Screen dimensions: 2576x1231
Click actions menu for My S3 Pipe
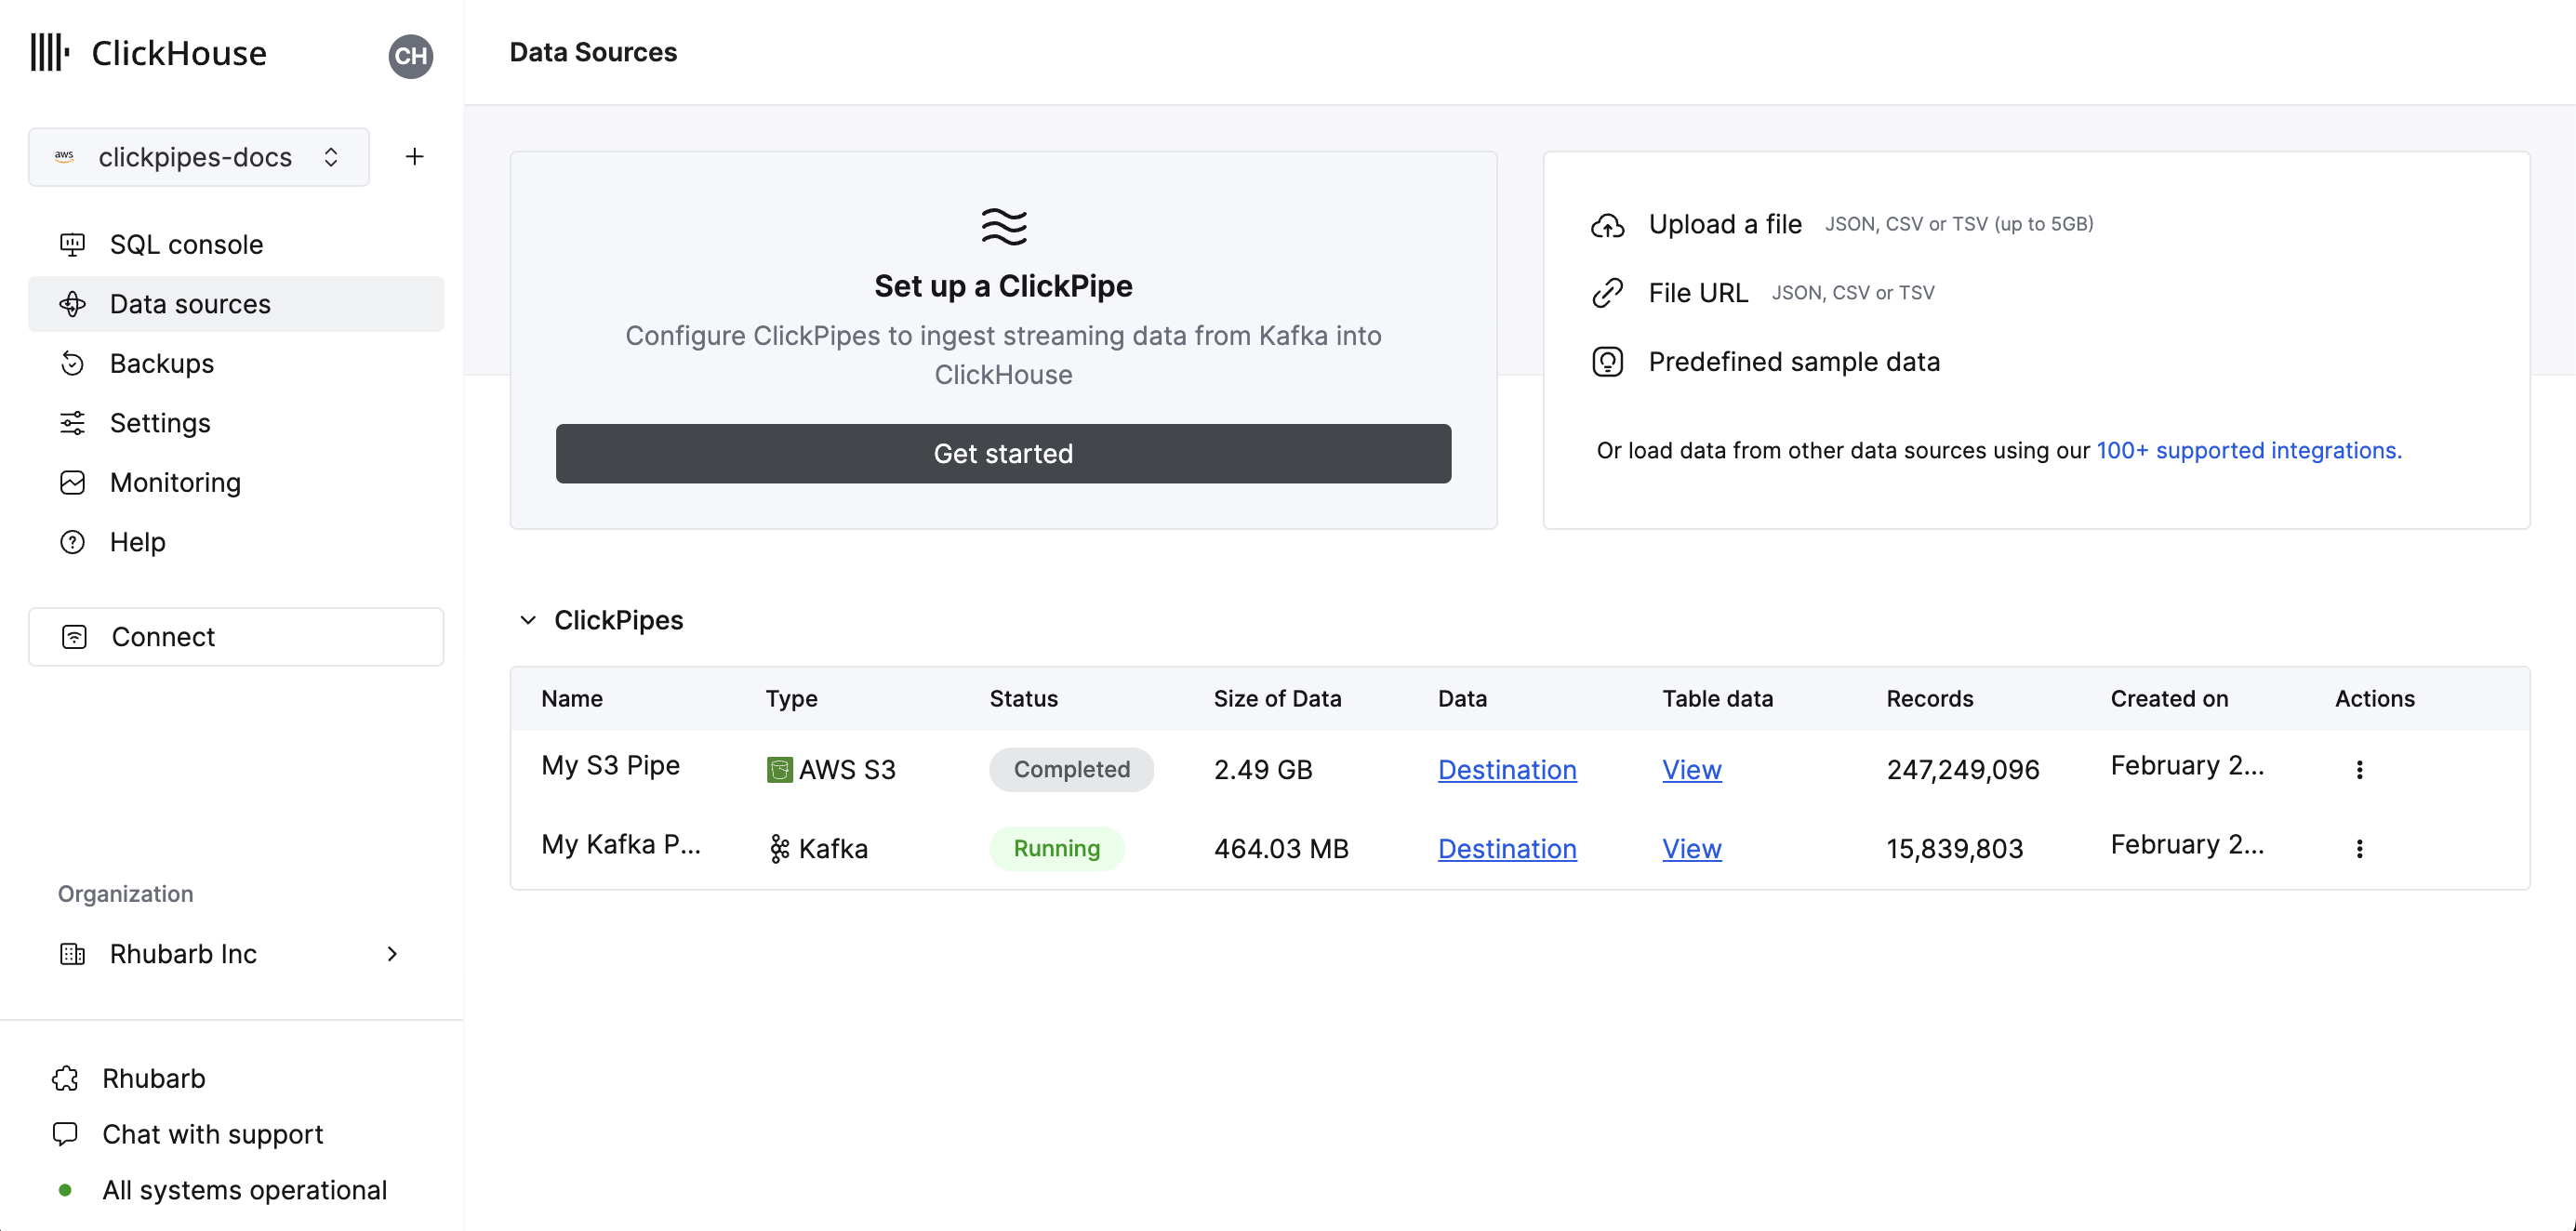2359,769
